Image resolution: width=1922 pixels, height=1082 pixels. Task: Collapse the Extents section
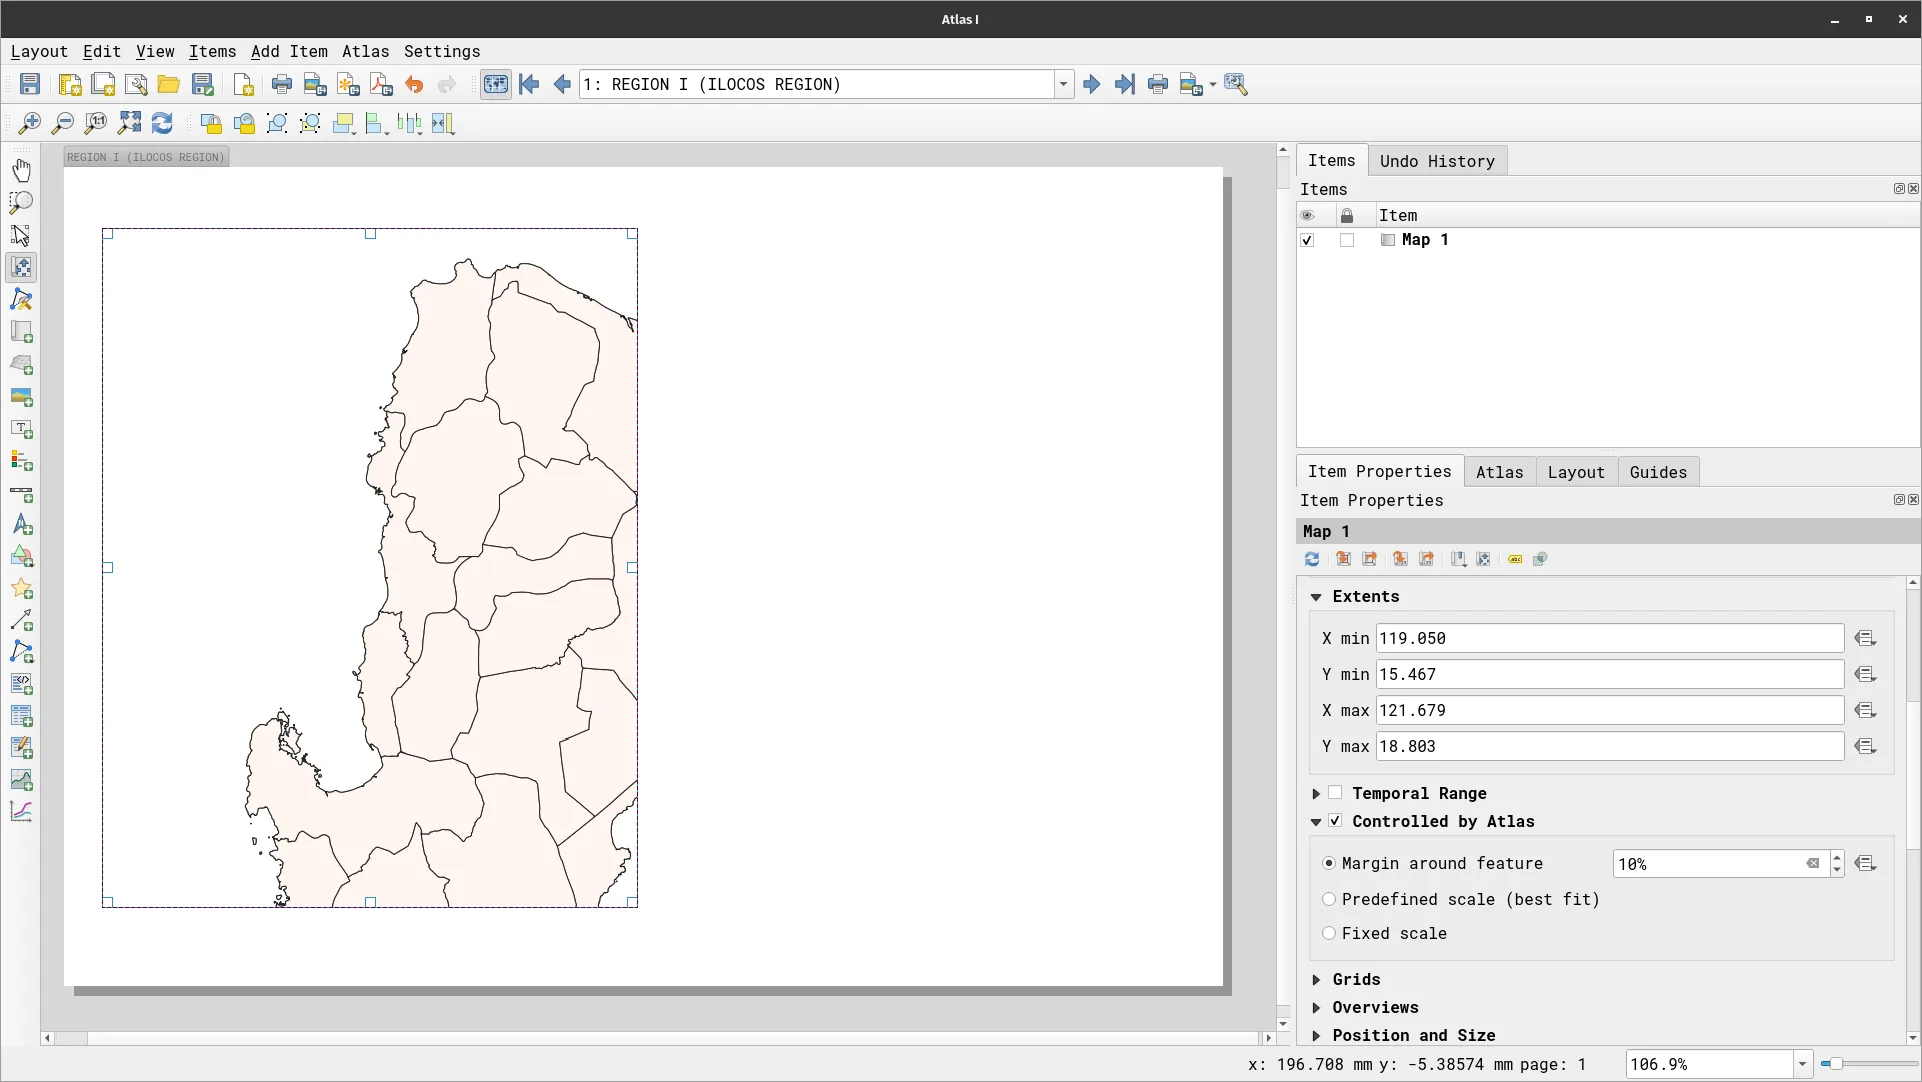(1317, 596)
